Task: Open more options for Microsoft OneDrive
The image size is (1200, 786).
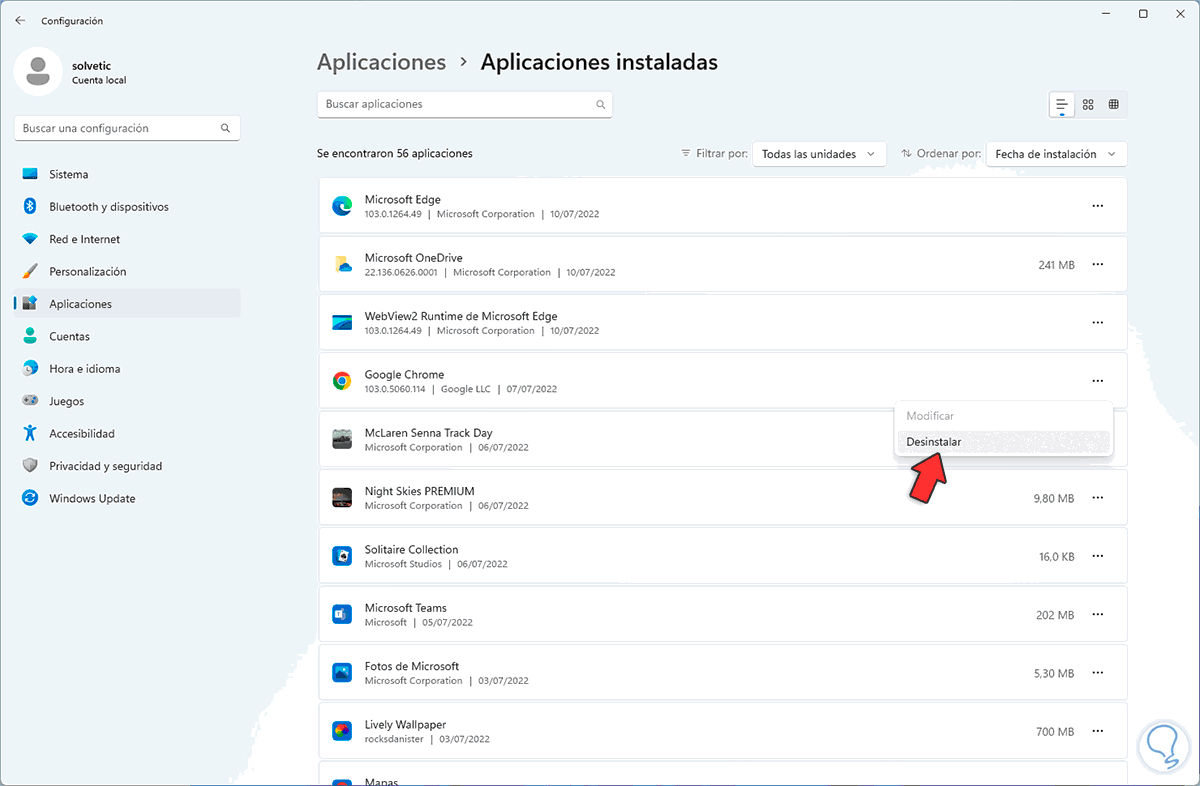Action: pos(1097,264)
